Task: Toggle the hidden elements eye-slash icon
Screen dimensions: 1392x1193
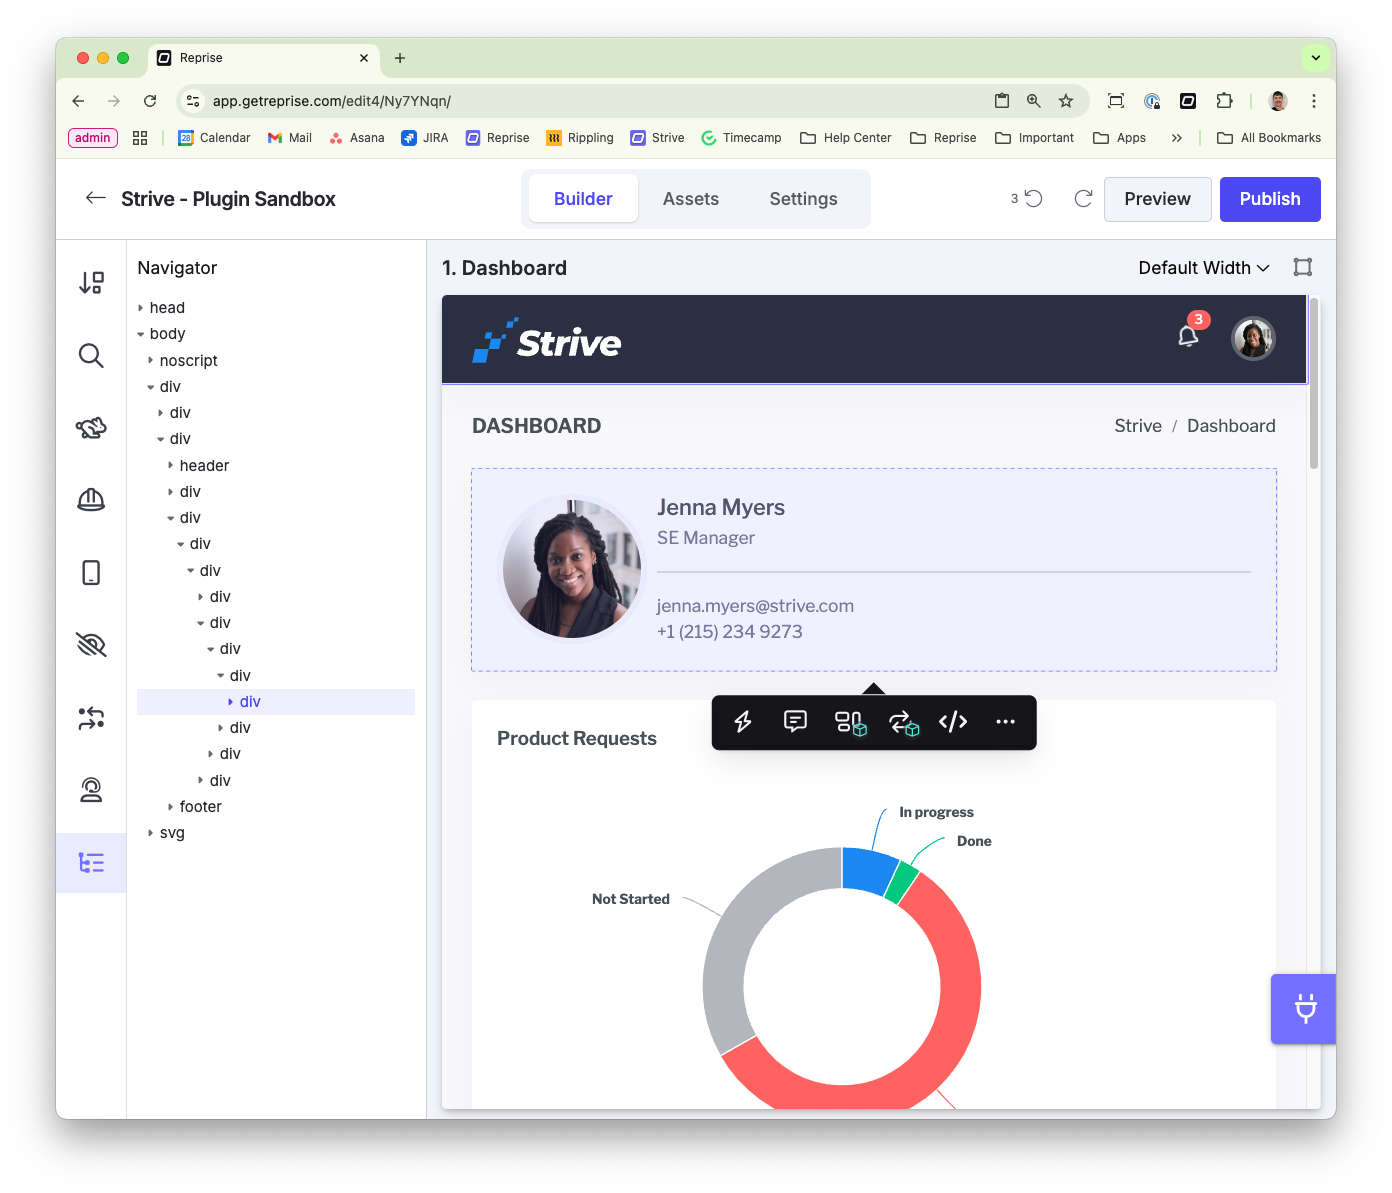Action: point(91,645)
